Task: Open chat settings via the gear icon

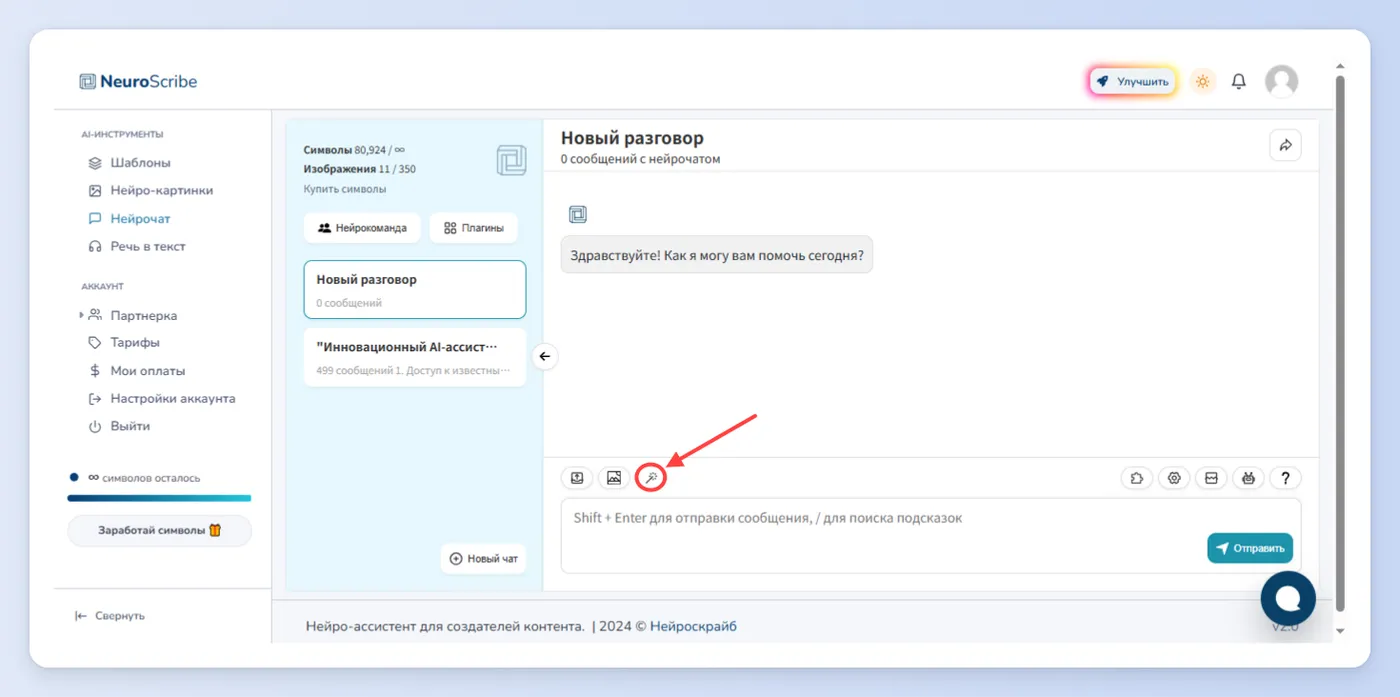Action: point(1174,478)
